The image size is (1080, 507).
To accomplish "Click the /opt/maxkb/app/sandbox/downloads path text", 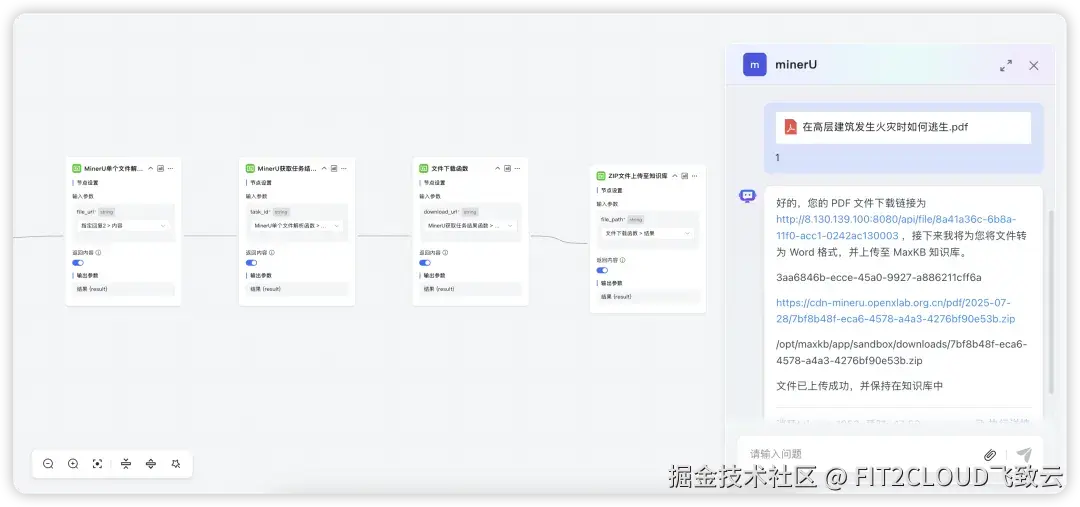I will (902, 352).
